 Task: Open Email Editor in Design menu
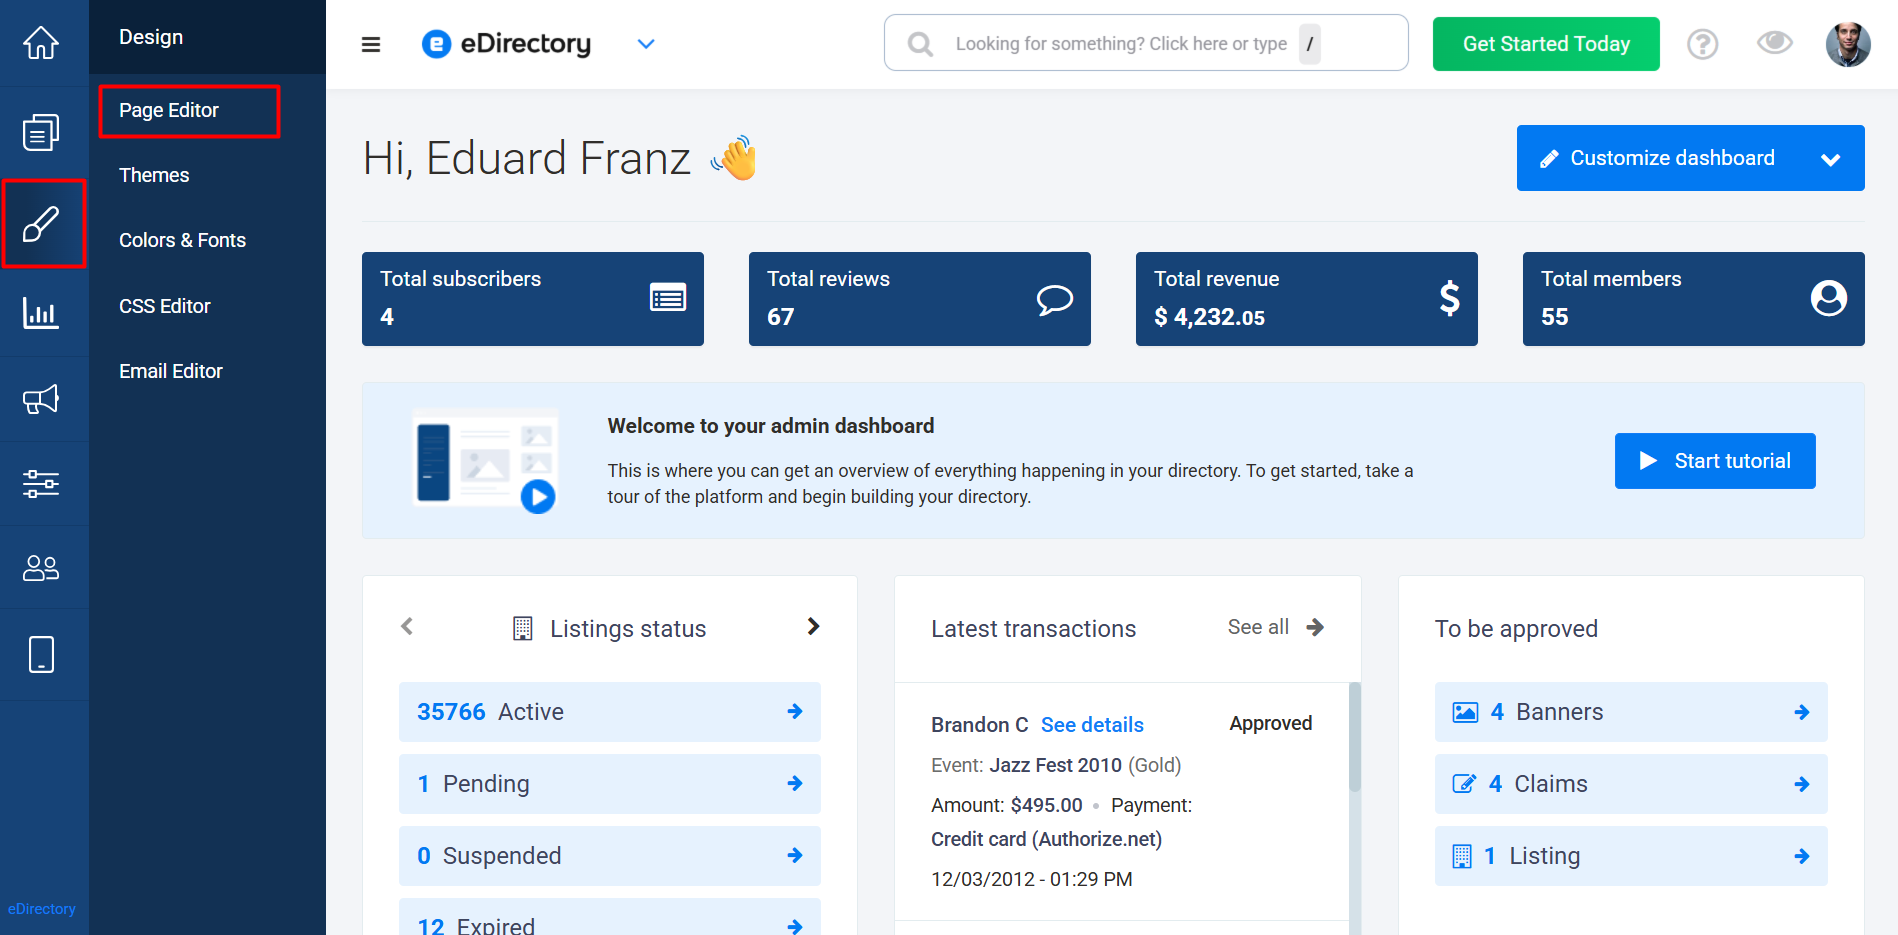click(171, 372)
